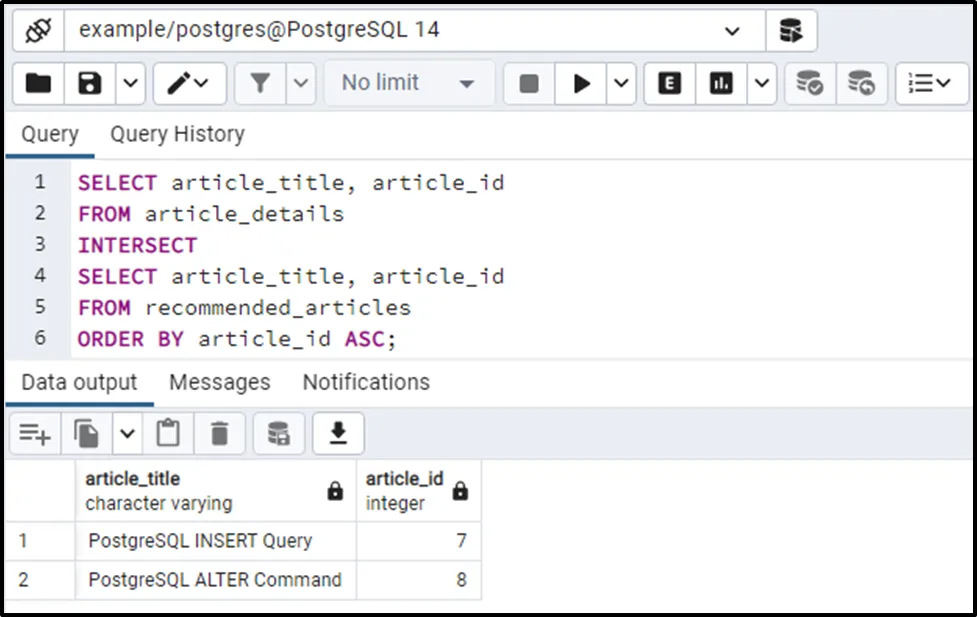Click the new connection database icon
977x617 pixels.
coord(791,31)
